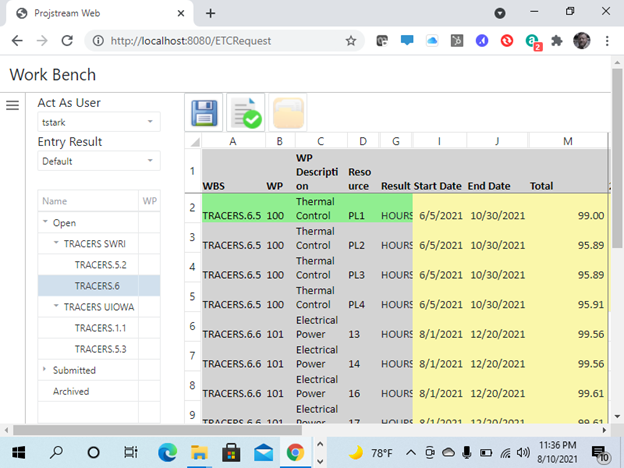624x468 pixels.
Task: Click the purple round extension icon
Action: (482, 41)
